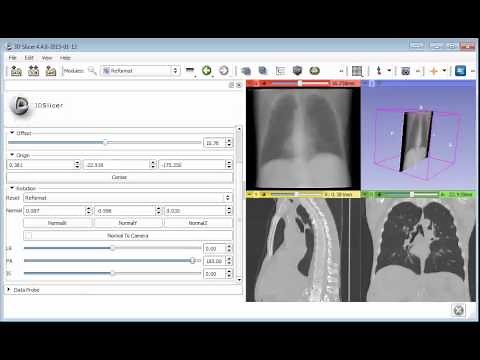Open the View menu
The image size is (480, 360).
(47, 58)
